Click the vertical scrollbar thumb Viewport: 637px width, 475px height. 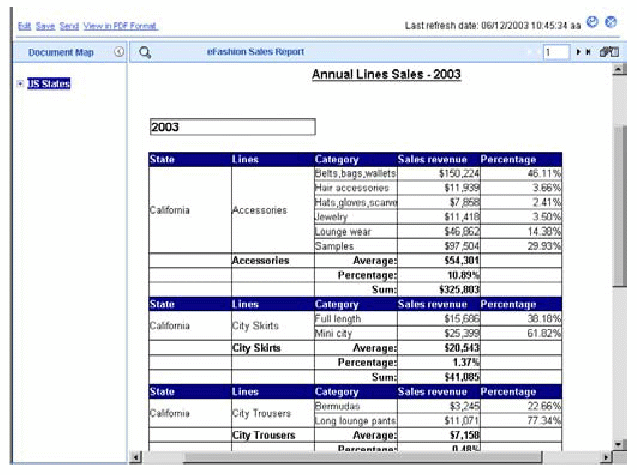click(x=620, y=206)
